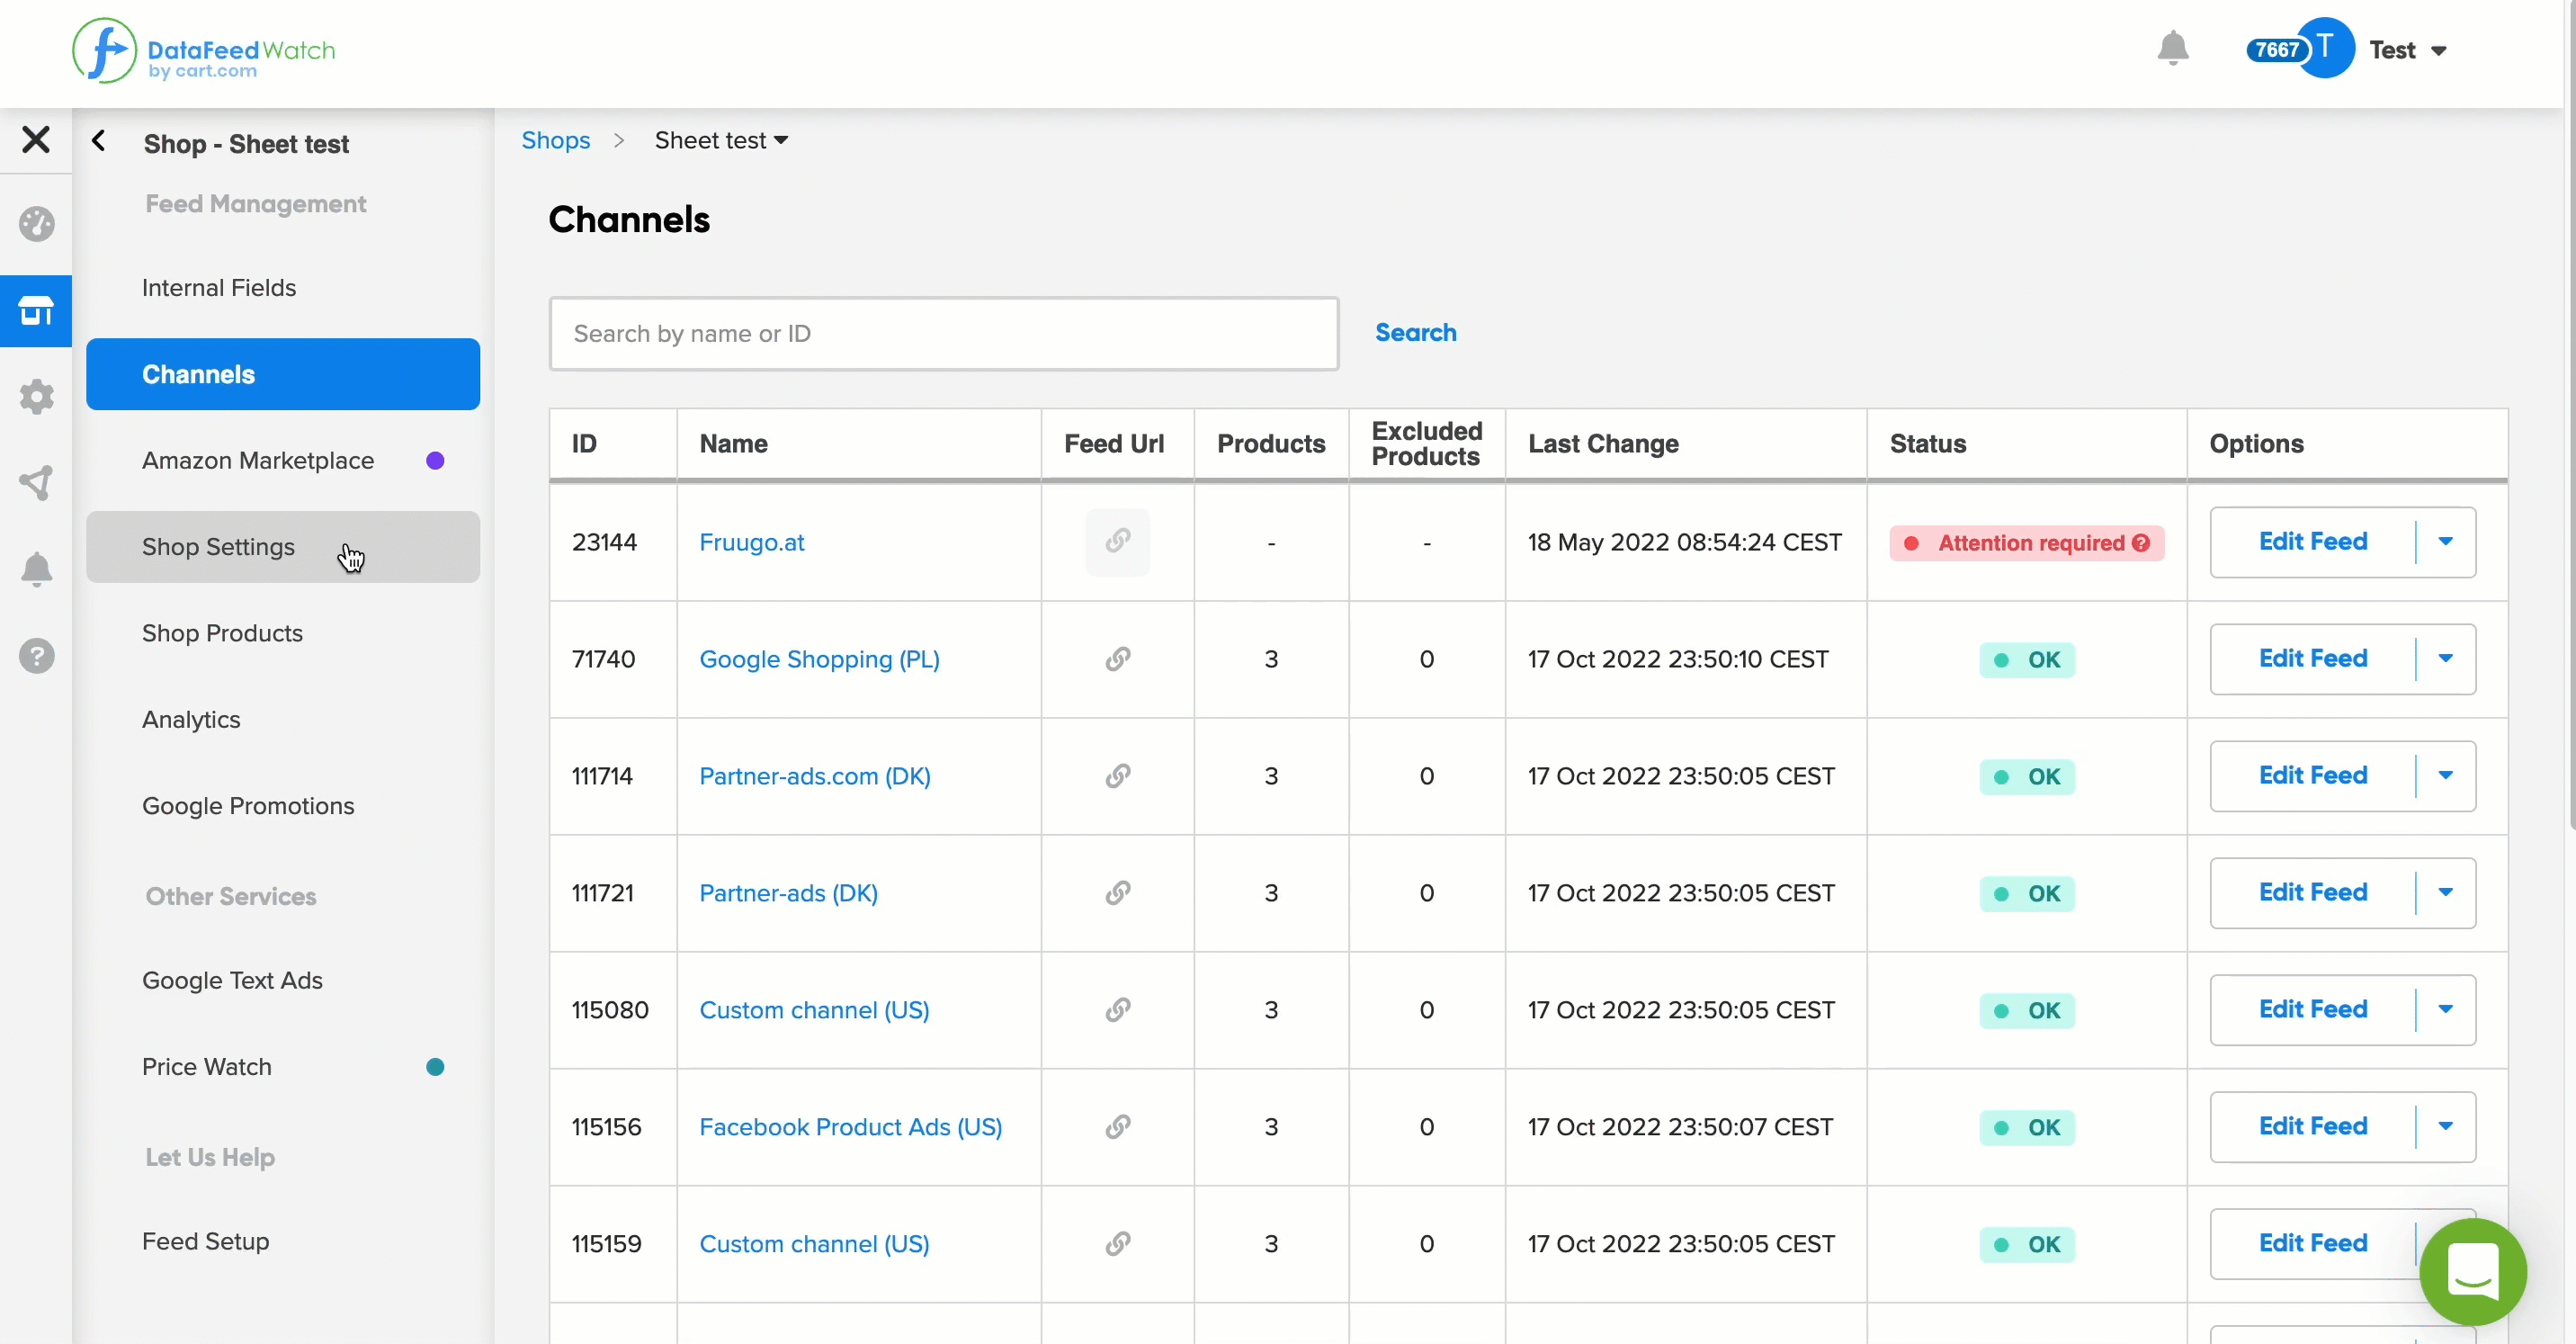Image resolution: width=2576 pixels, height=1344 pixels.
Task: Click Edit Feed for Partner-ads (DK)
Action: tap(2313, 893)
